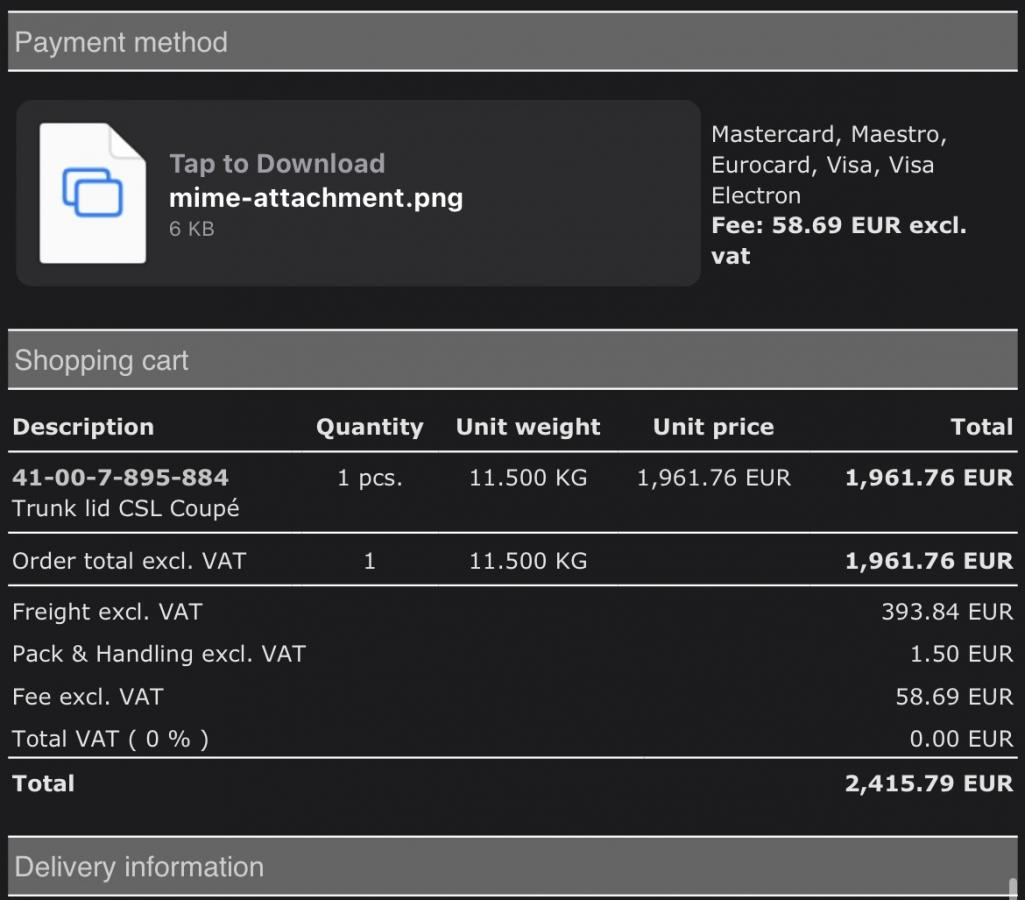Image resolution: width=1025 pixels, height=900 pixels.
Task: Click part number 41-00-7-895-884
Action: click(120, 478)
